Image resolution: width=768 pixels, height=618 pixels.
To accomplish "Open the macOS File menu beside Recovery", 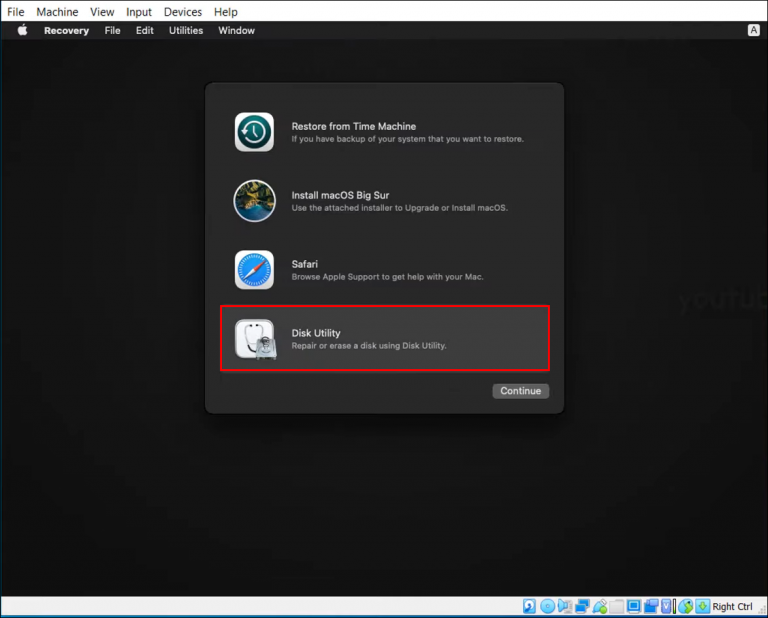I will click(x=112, y=30).
